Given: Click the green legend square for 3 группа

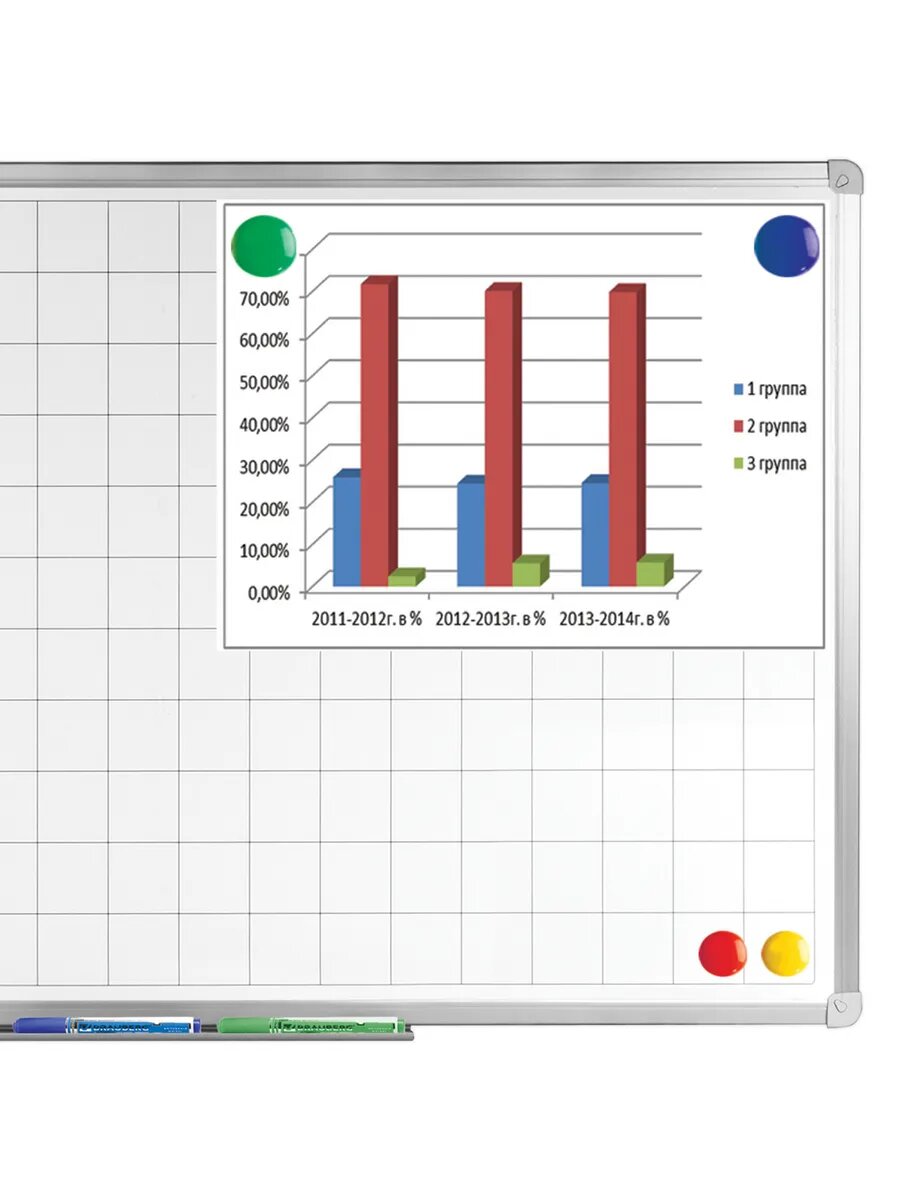Looking at the screenshot, I should pyautogui.click(x=737, y=463).
